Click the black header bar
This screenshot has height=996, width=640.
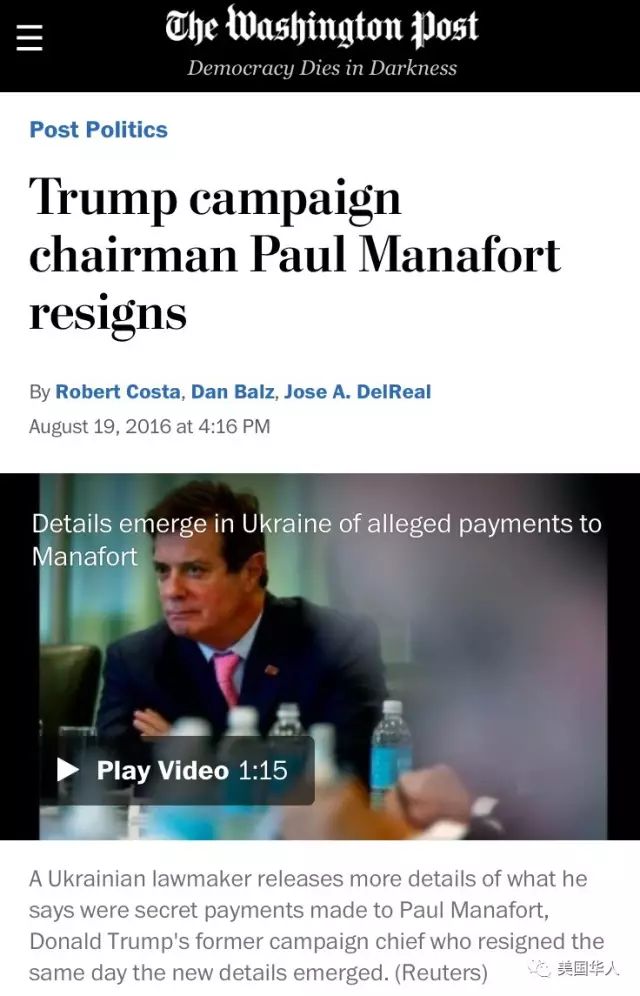pos(320,46)
